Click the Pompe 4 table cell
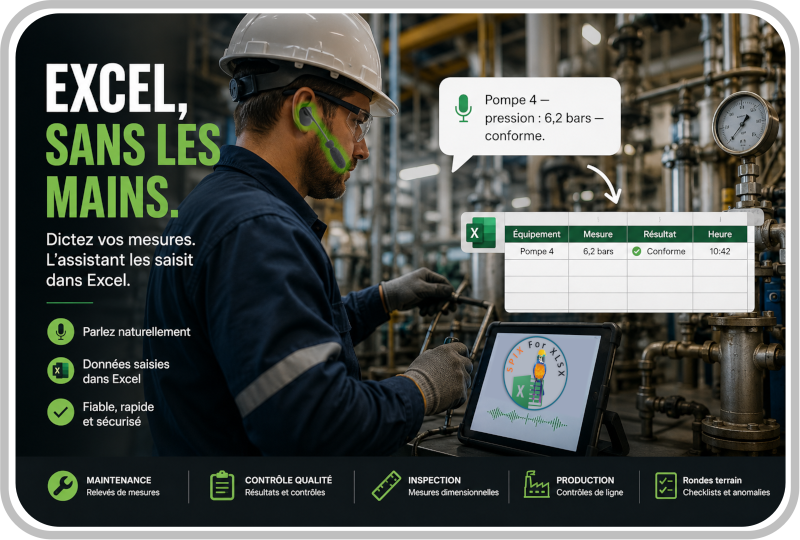This screenshot has width=800, height=540. click(x=536, y=251)
